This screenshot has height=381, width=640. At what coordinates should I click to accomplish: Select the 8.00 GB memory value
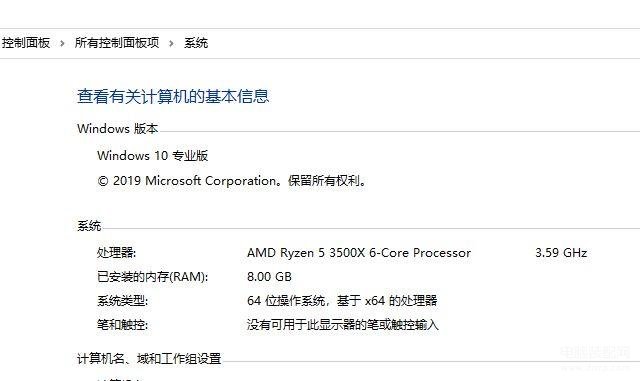[269, 277]
